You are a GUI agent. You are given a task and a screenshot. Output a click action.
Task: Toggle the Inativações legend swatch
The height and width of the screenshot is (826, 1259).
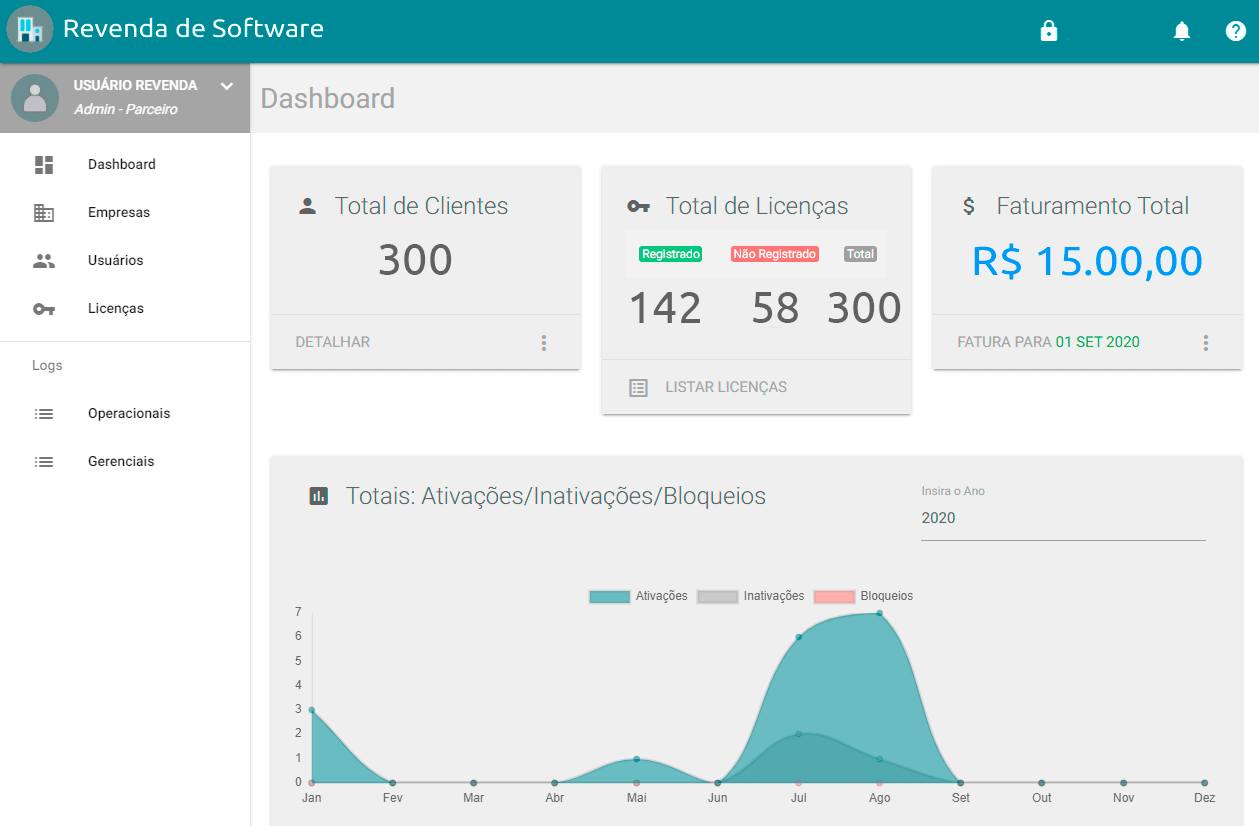coord(717,597)
